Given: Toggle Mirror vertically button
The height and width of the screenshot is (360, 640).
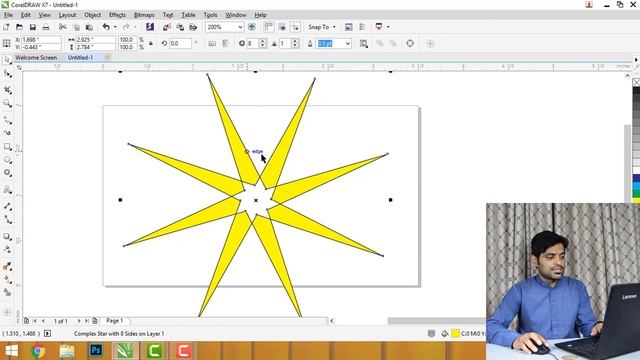Looking at the screenshot, I should coord(225,43).
